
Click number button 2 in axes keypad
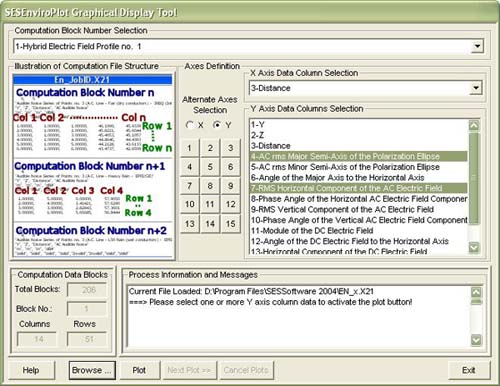coord(210,148)
